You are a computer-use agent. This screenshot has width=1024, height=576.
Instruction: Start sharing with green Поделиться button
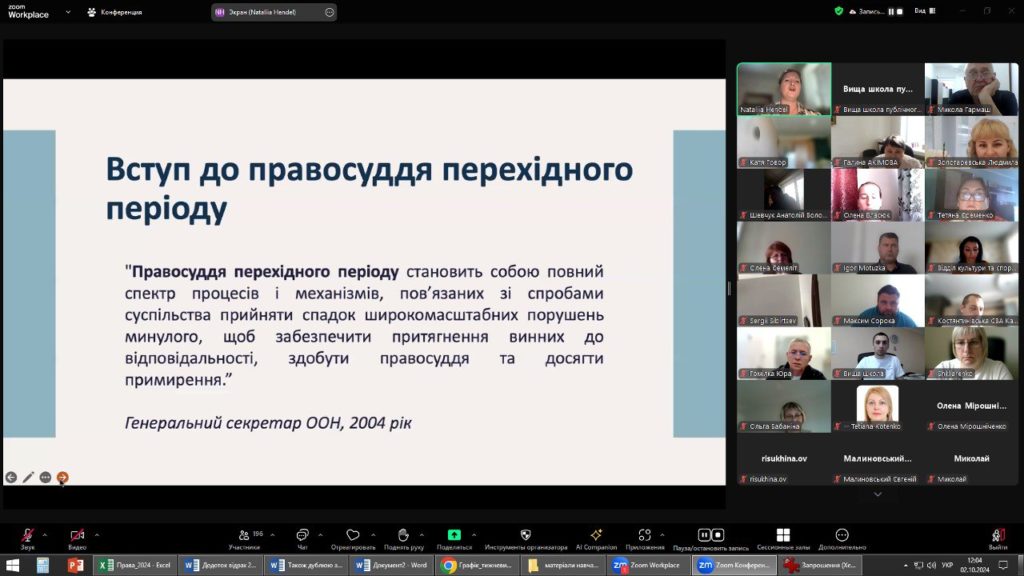point(454,536)
